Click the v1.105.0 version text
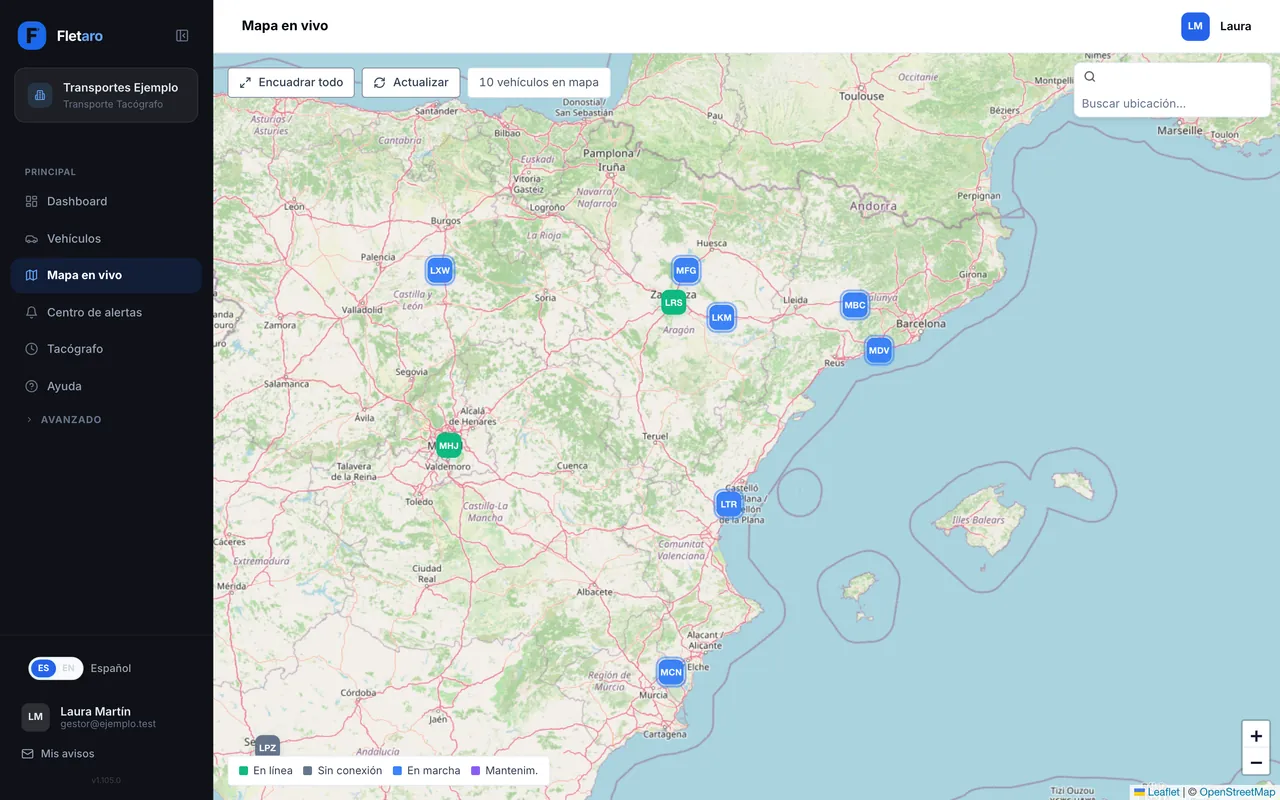Image resolution: width=1280 pixels, height=800 pixels. click(106, 780)
